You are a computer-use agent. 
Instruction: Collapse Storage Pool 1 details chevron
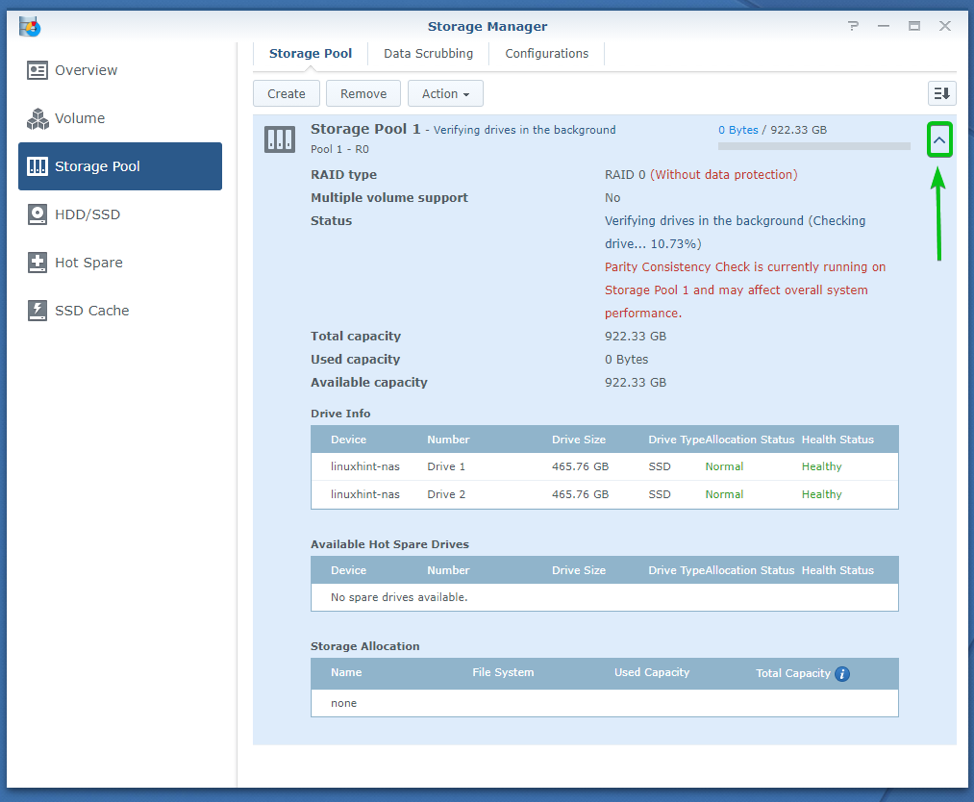tap(939, 141)
